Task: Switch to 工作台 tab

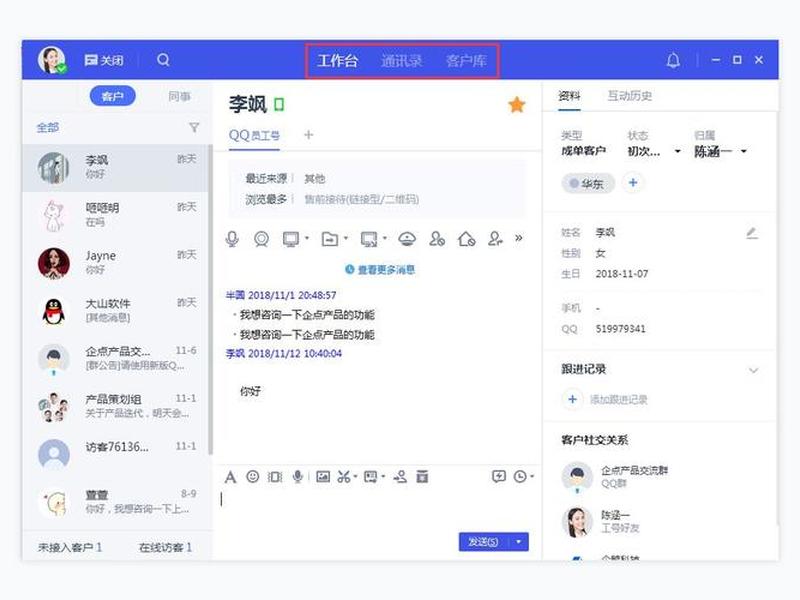Action: coord(337,61)
